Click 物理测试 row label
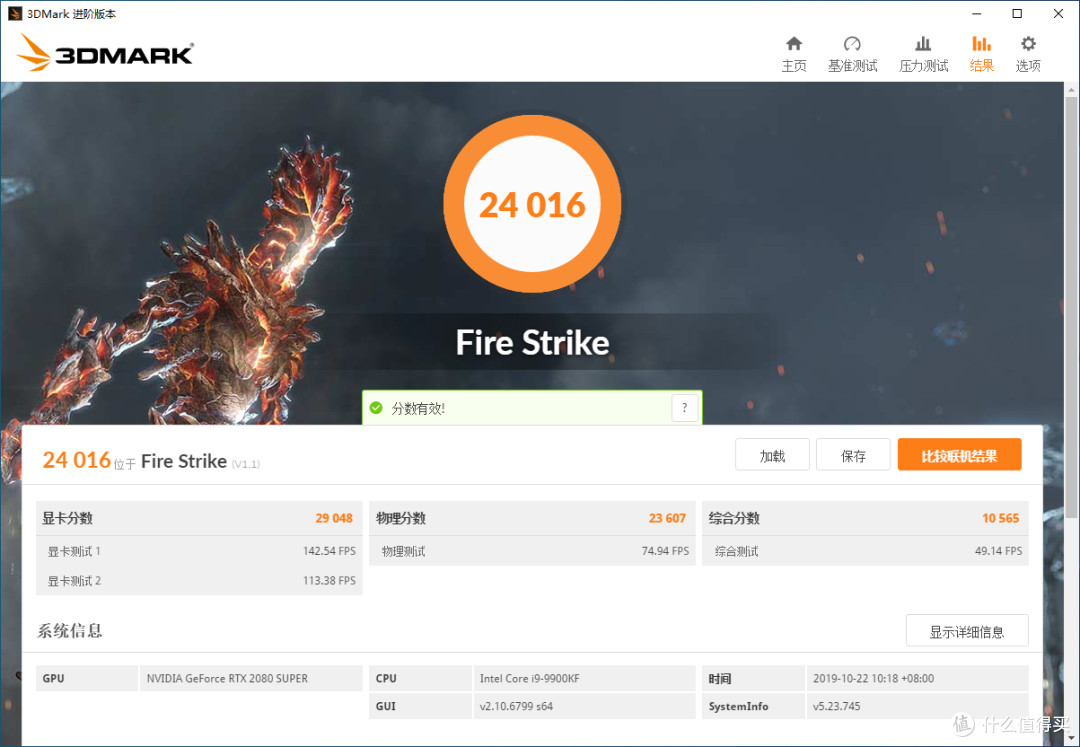This screenshot has height=747, width=1080. [404, 551]
